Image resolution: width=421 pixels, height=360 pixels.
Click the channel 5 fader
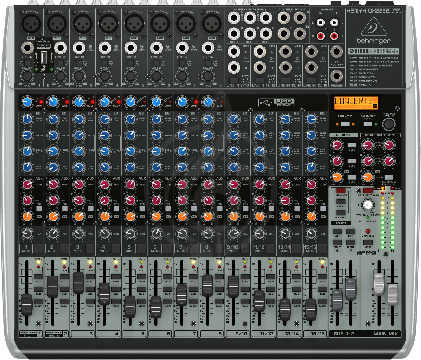tap(130, 306)
